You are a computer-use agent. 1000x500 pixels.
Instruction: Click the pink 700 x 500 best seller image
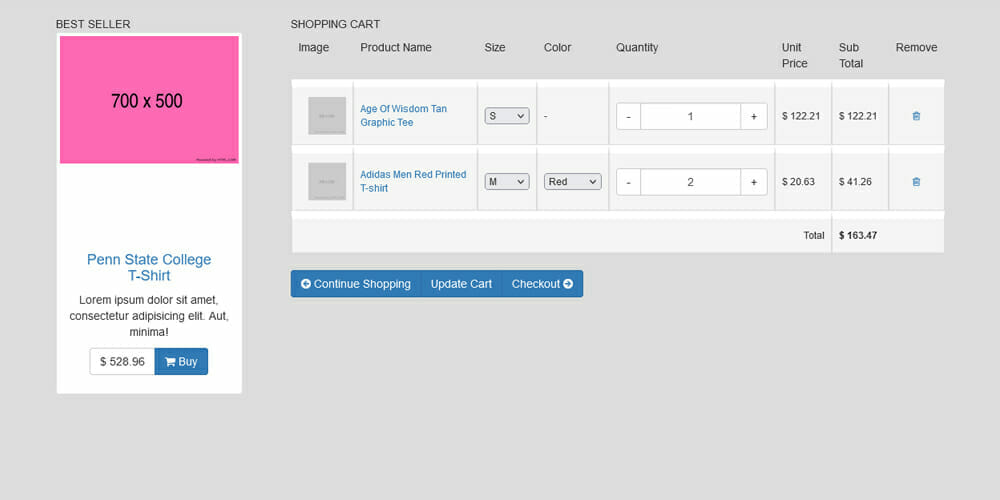149,100
